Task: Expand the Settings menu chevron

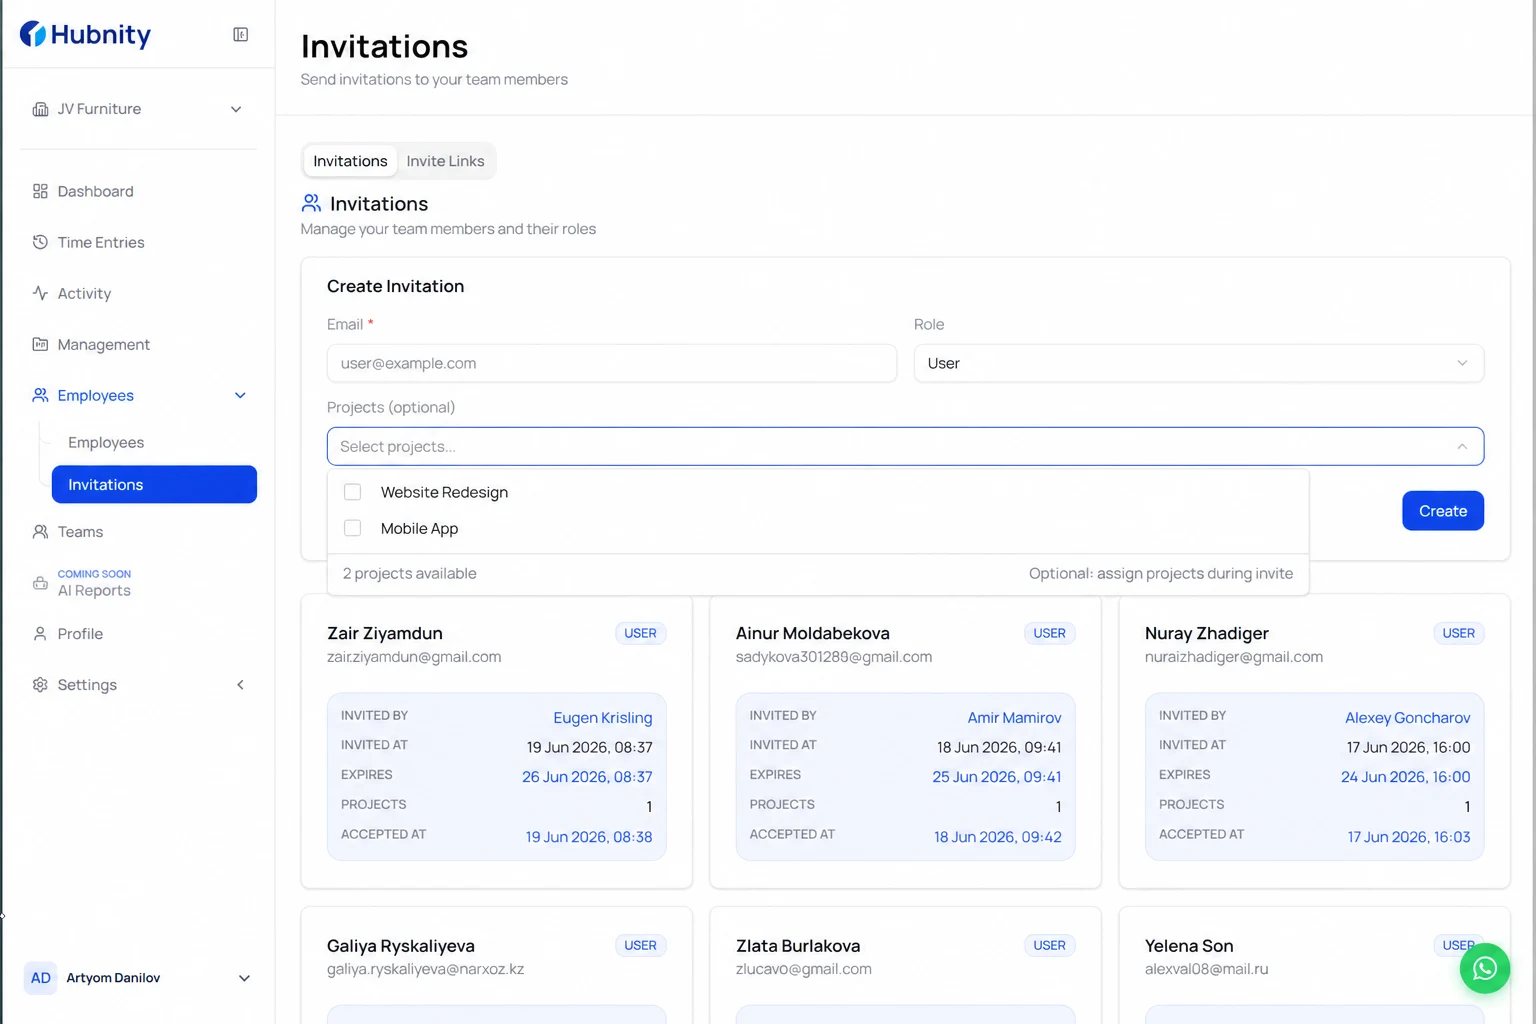Action: pyautogui.click(x=240, y=685)
